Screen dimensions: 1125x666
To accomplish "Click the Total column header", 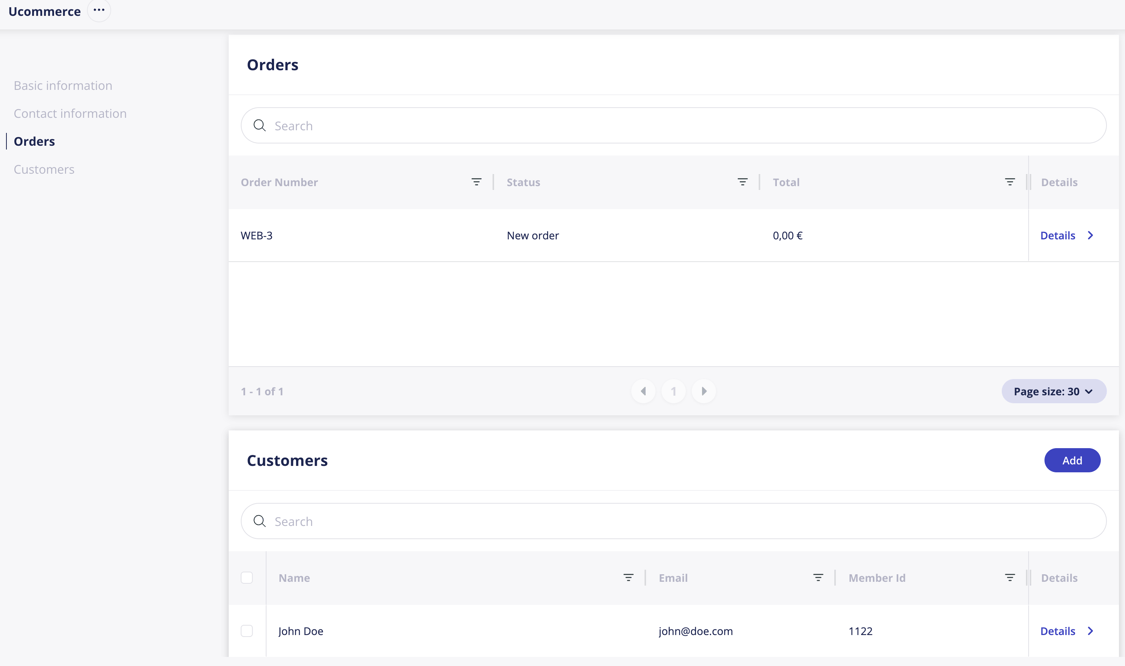I will [786, 182].
